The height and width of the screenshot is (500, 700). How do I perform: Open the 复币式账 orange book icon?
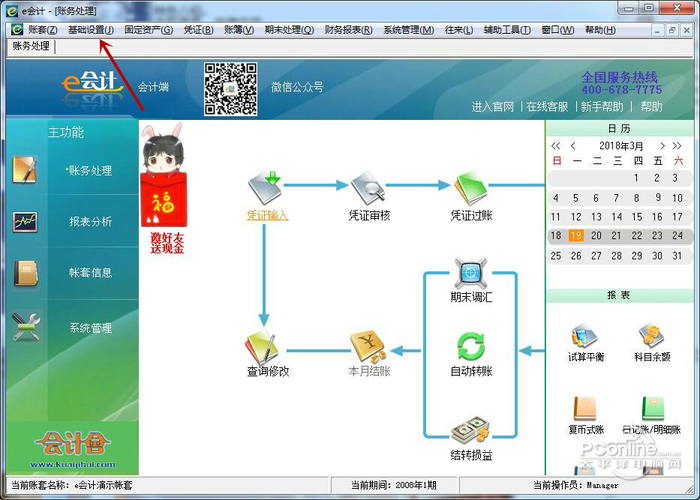click(585, 408)
